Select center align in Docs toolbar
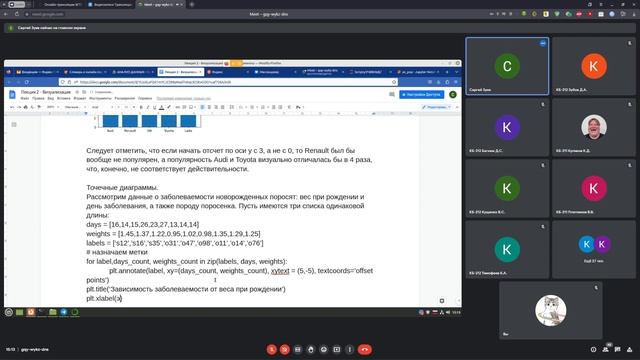This screenshot has width=640, height=360. pos(209,107)
